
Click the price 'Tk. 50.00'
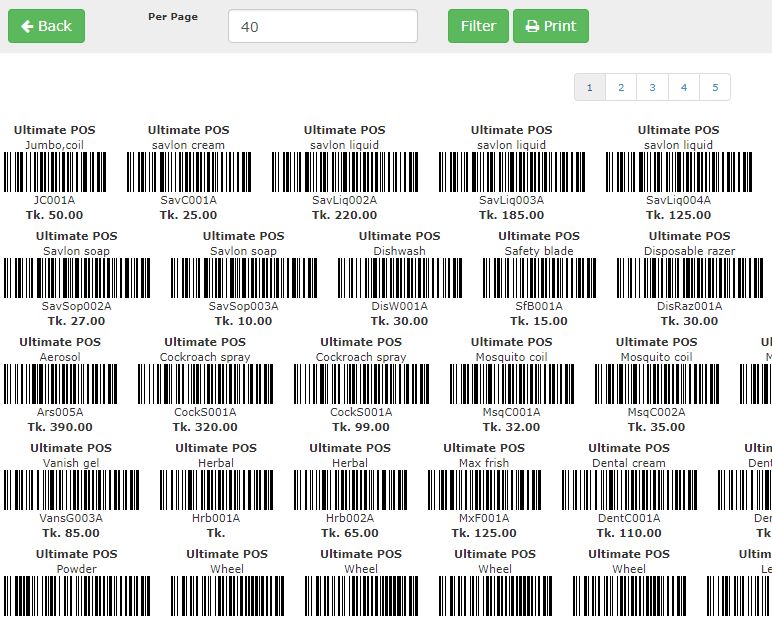pyautogui.click(x=55, y=215)
